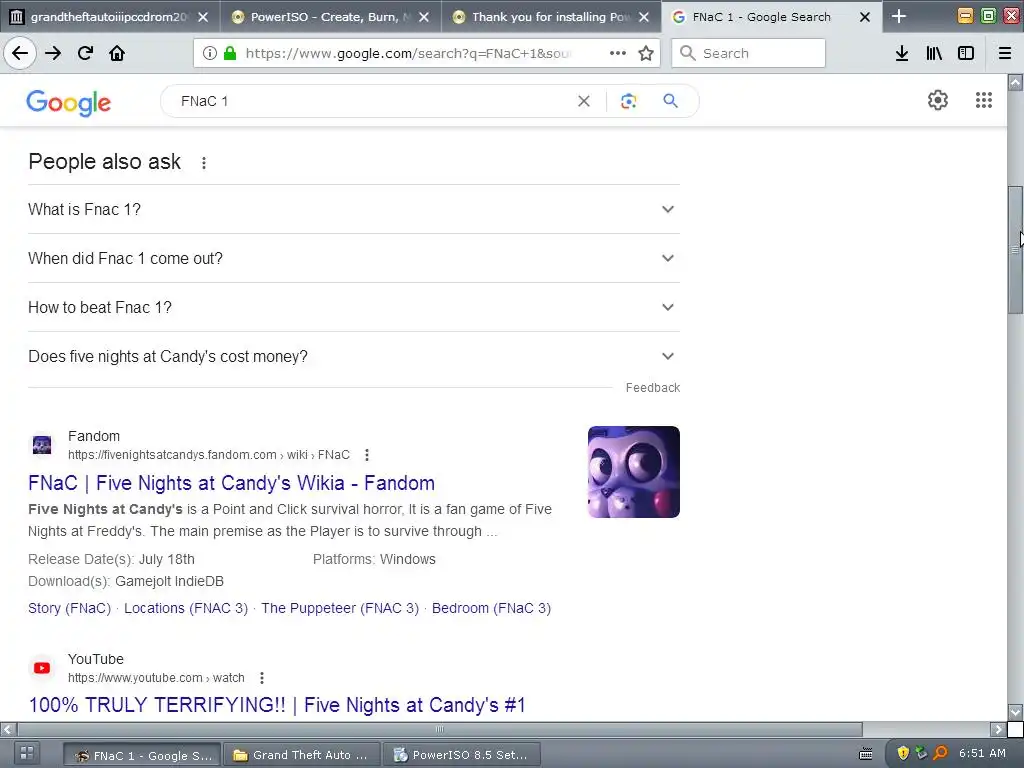Open Story (FNaC) sublink
The image size is (1024, 768).
(x=69, y=608)
